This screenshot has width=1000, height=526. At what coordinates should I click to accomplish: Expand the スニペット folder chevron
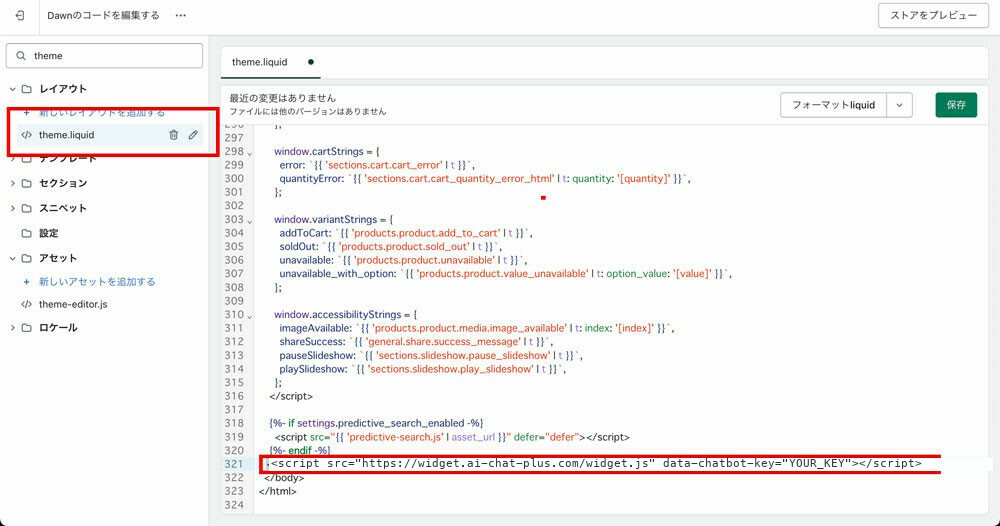coord(12,208)
